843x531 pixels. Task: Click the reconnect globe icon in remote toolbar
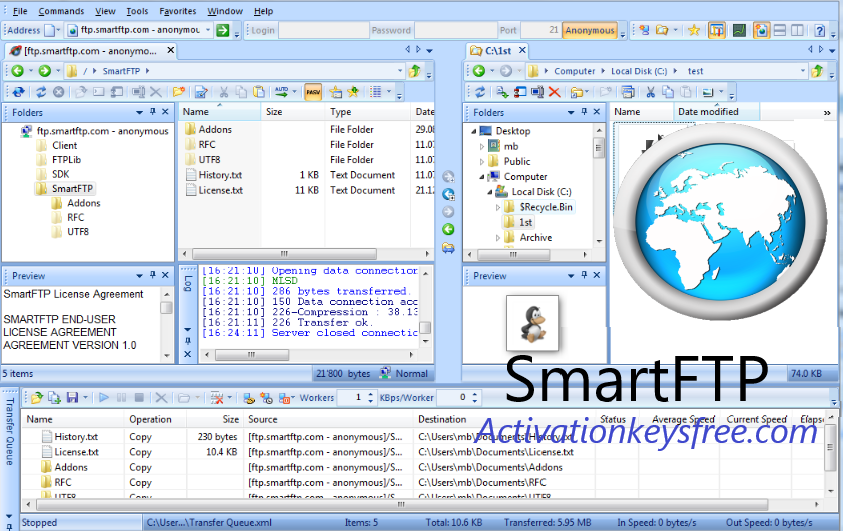pyautogui.click(x=18, y=92)
